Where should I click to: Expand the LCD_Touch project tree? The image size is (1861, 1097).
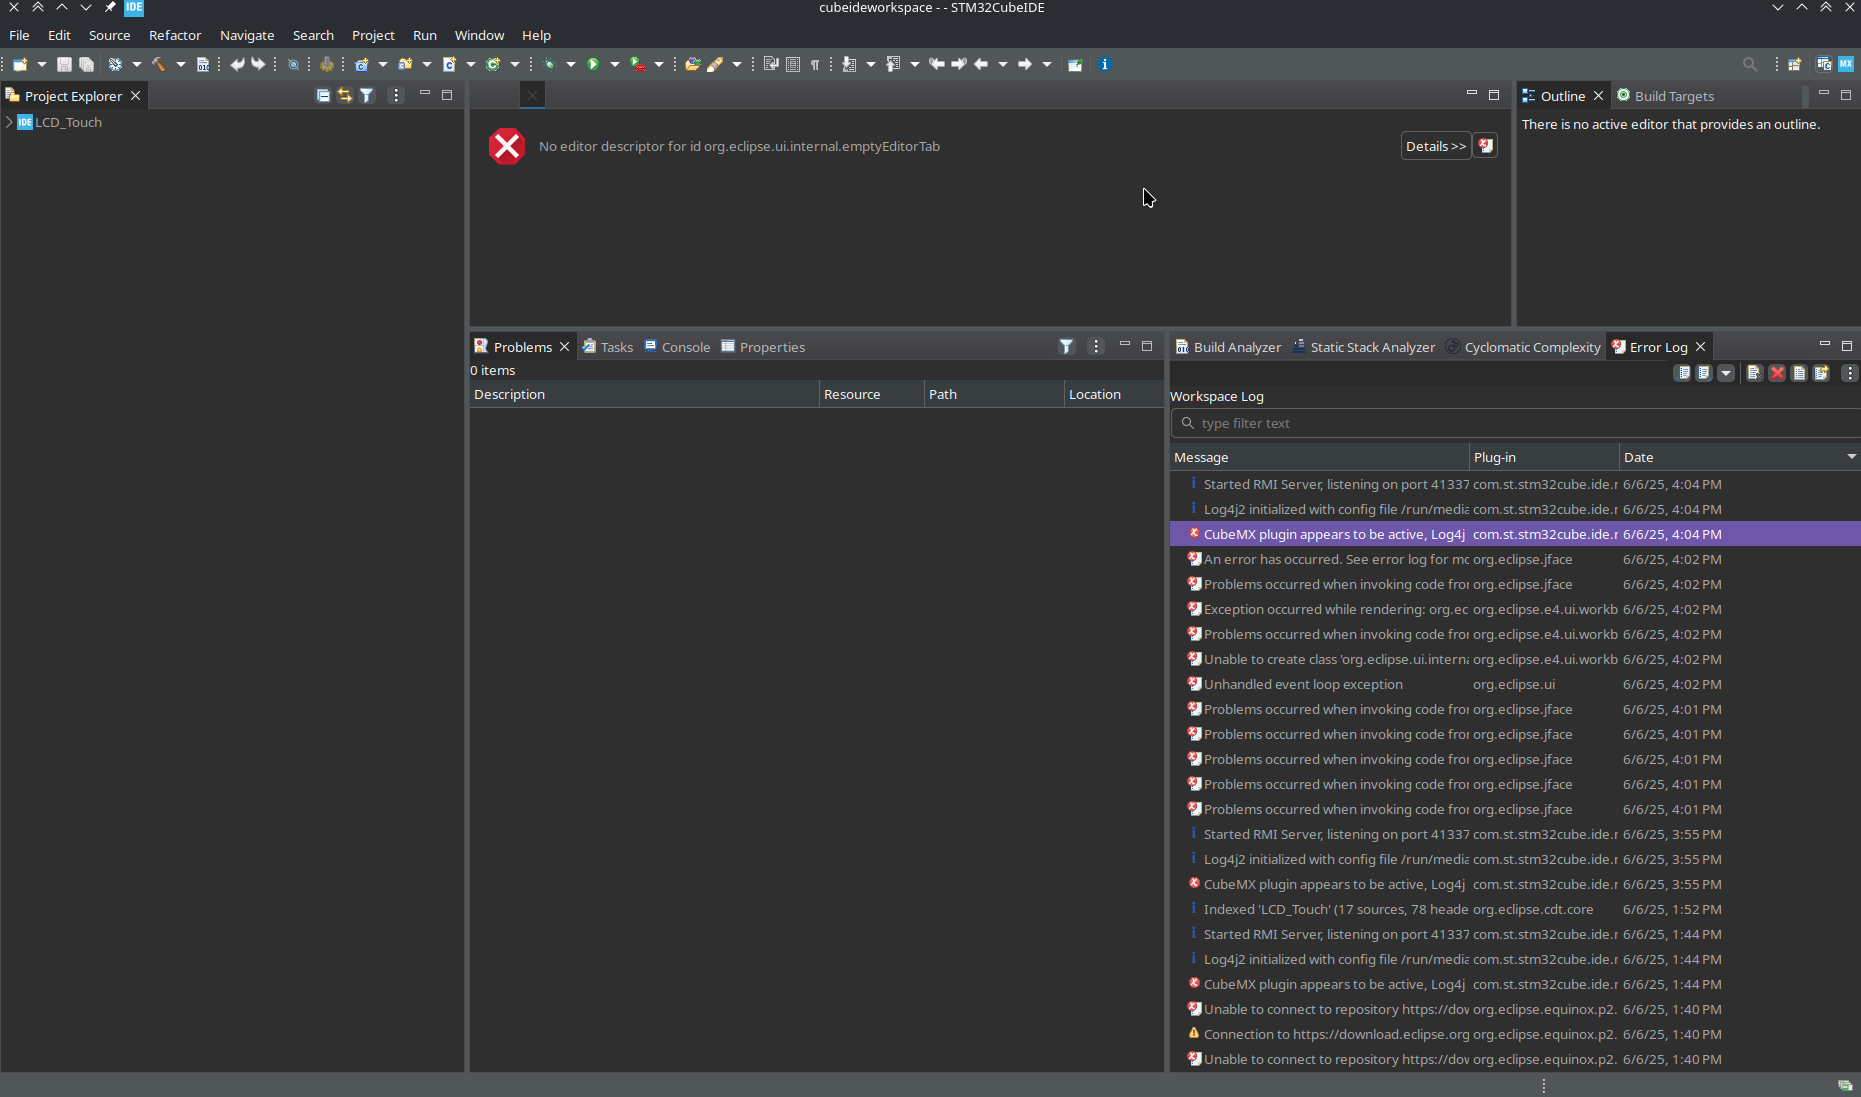pos(8,122)
